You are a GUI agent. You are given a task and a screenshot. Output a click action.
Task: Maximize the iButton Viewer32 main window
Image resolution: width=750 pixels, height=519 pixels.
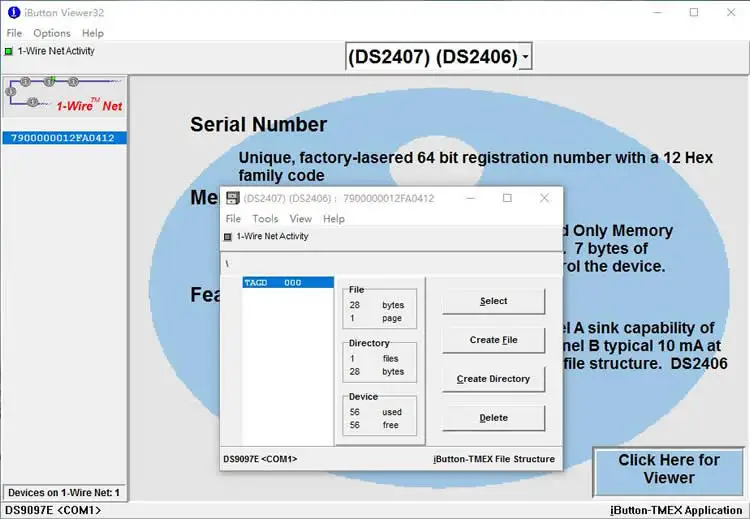(x=694, y=12)
